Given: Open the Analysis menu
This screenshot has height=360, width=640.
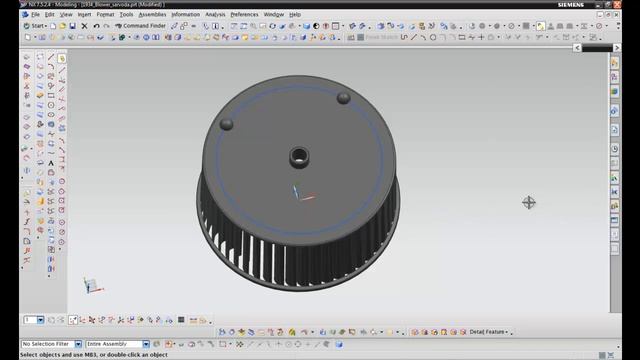Looking at the screenshot, I should coord(215,14).
